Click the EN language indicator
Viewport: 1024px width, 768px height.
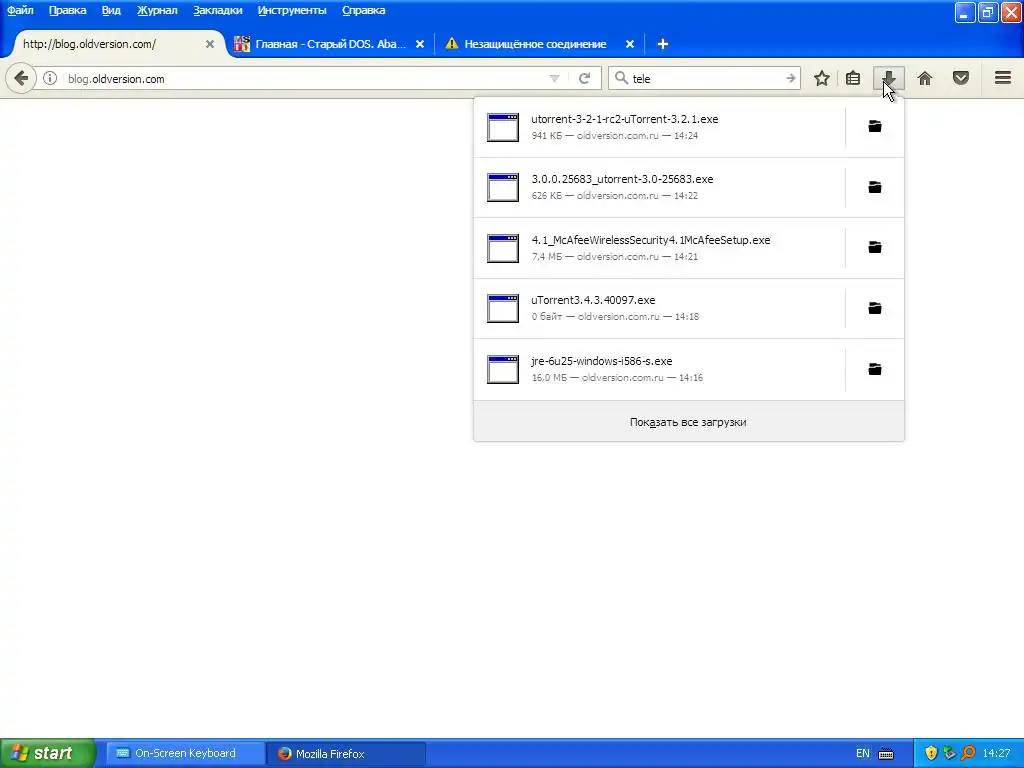863,753
